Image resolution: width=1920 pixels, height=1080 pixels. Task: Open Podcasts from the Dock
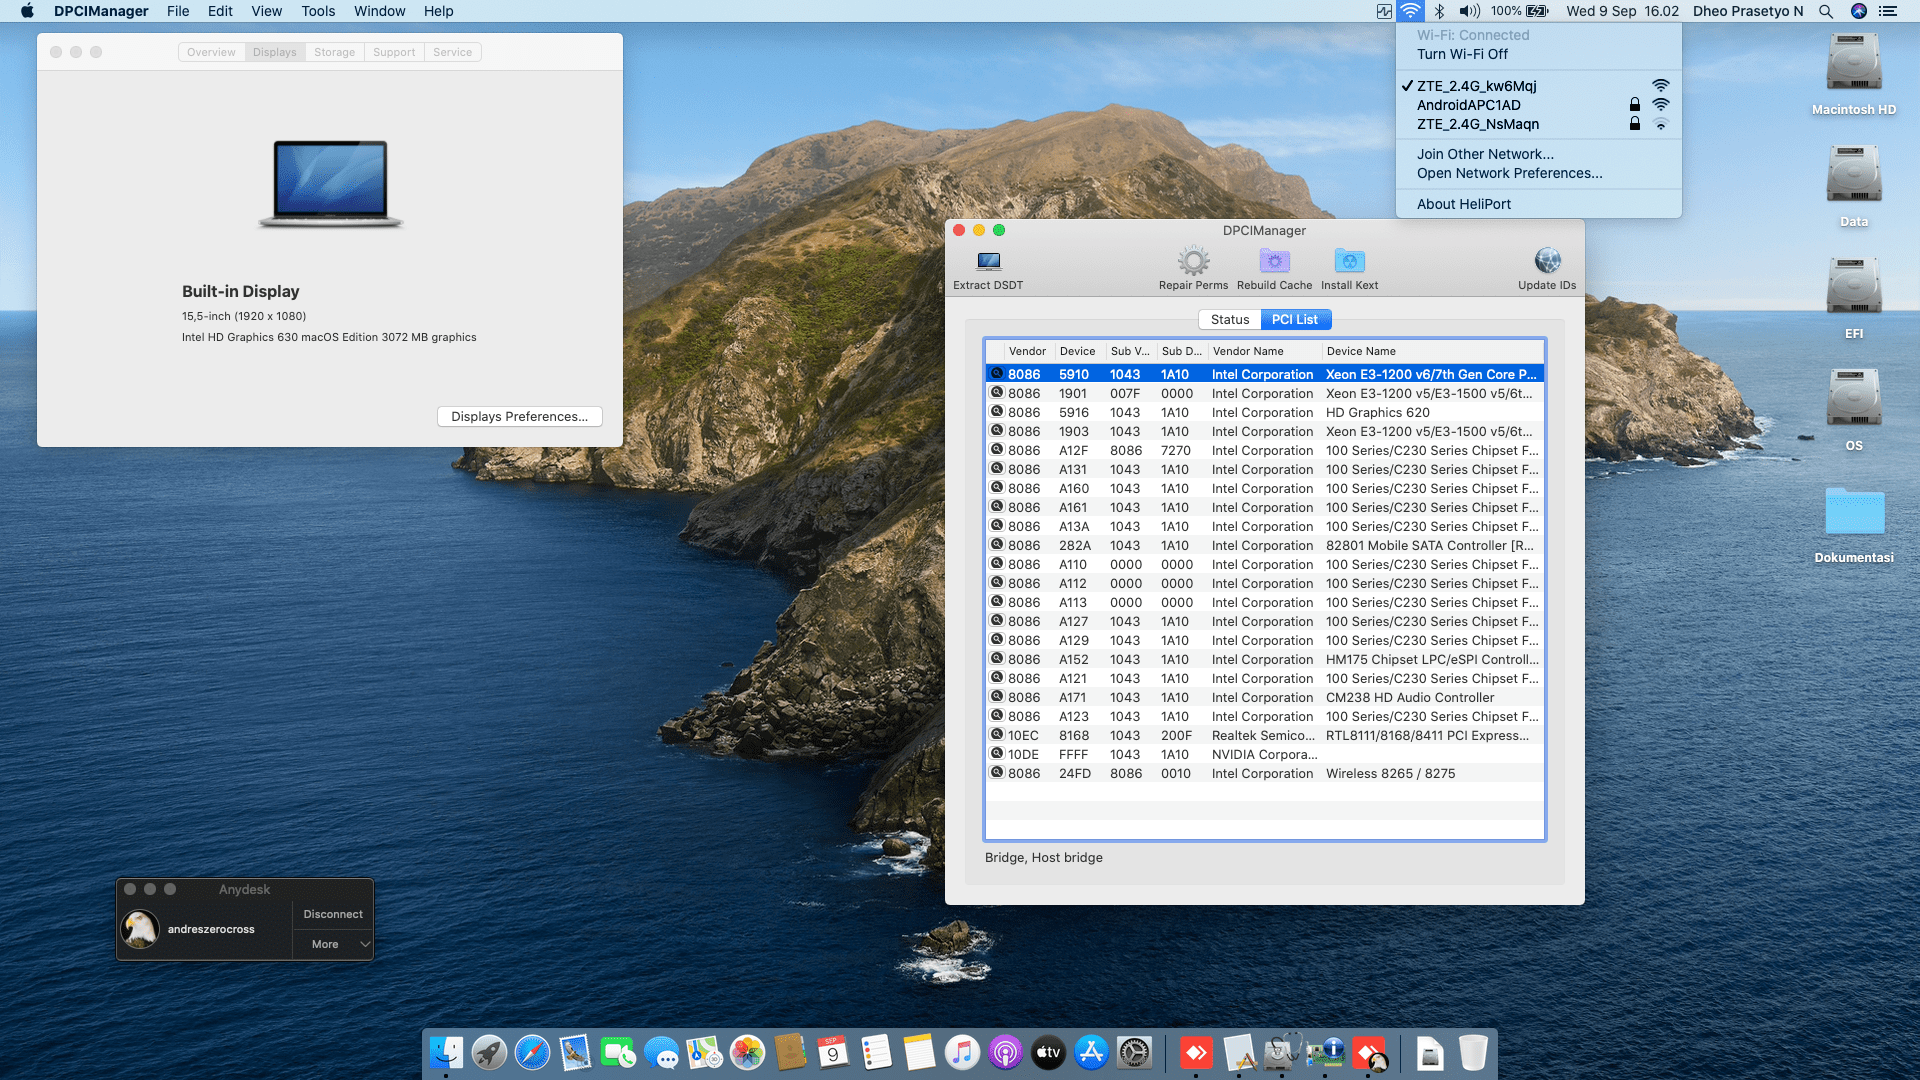coord(1005,1052)
